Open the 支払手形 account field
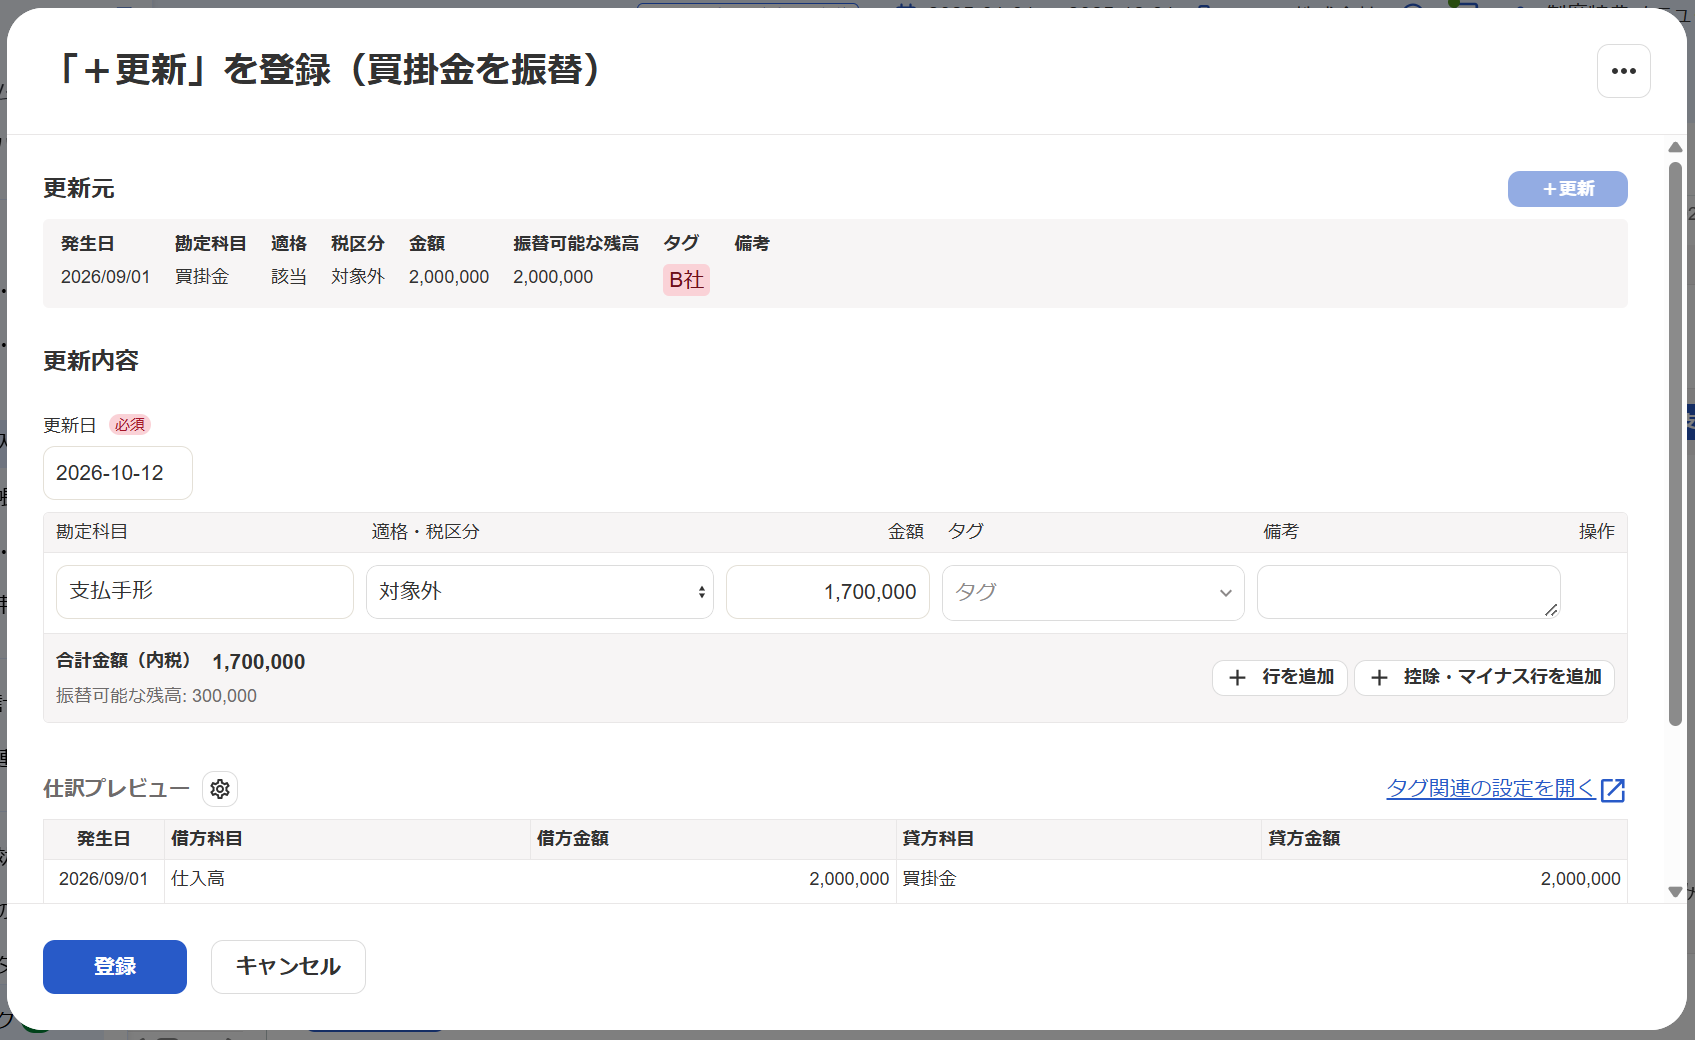Screen dimensions: 1695x1040 click(x=205, y=592)
